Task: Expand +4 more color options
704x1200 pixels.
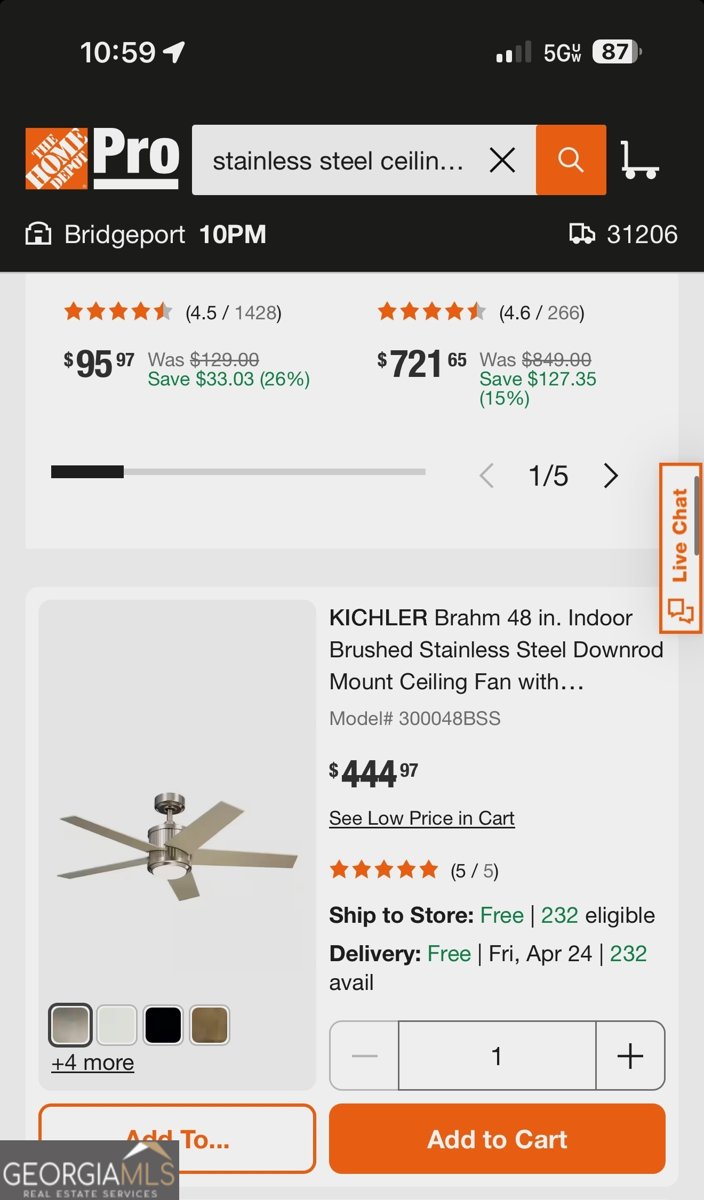Action: [x=93, y=1063]
